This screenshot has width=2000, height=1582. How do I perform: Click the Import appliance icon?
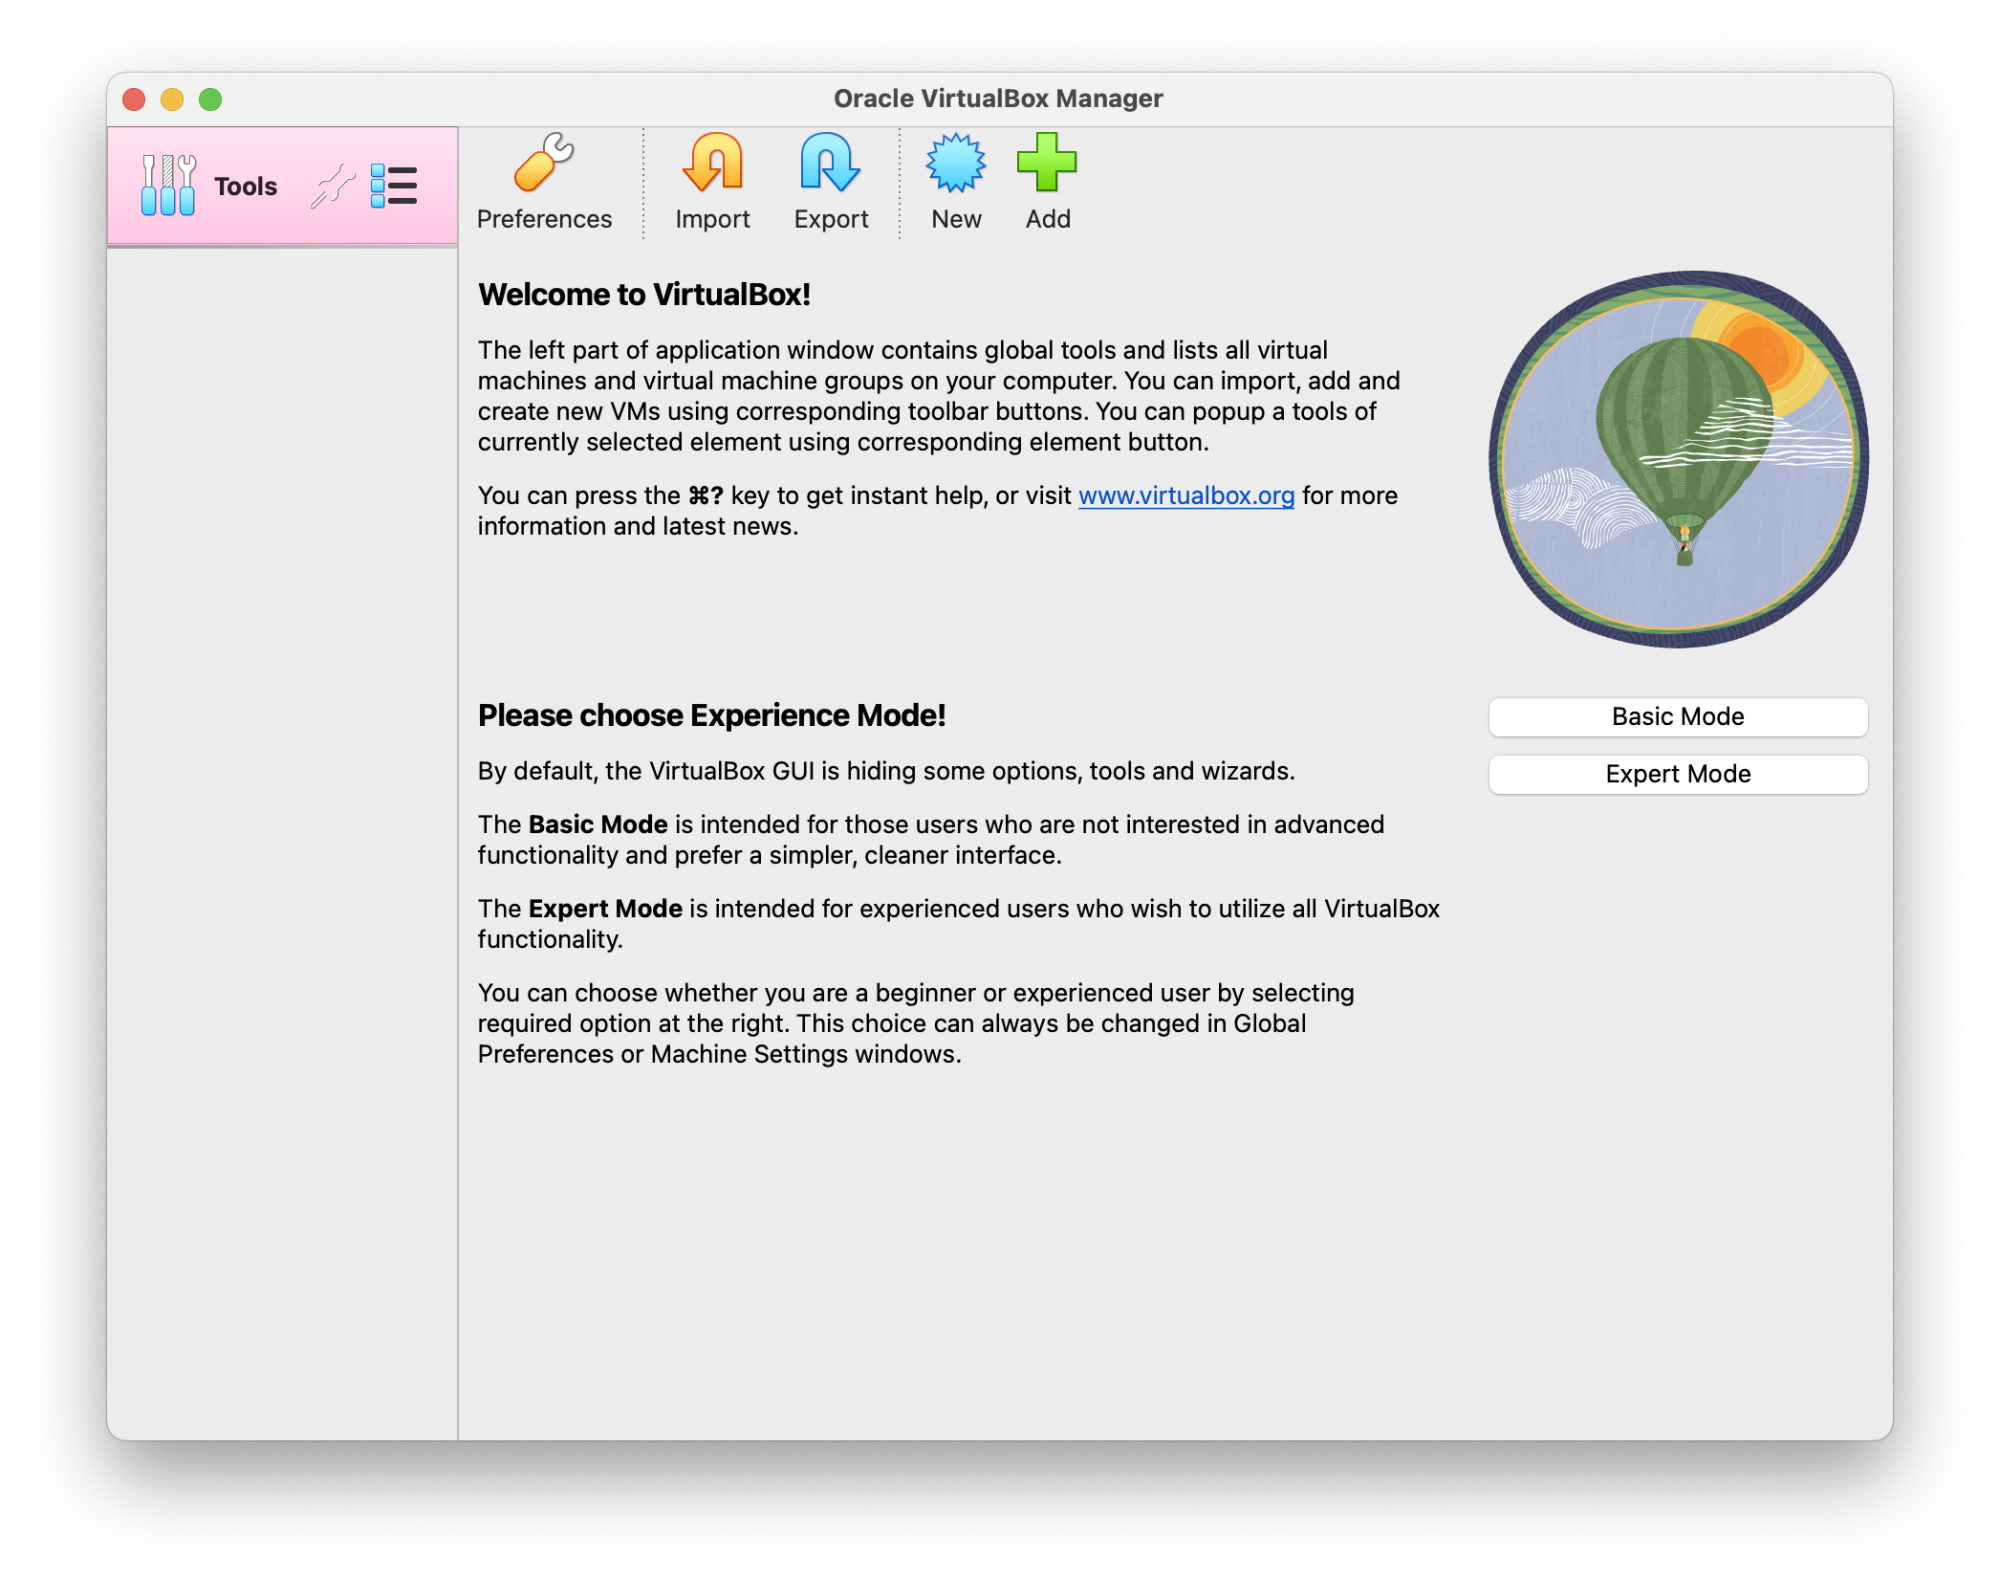coord(712,163)
